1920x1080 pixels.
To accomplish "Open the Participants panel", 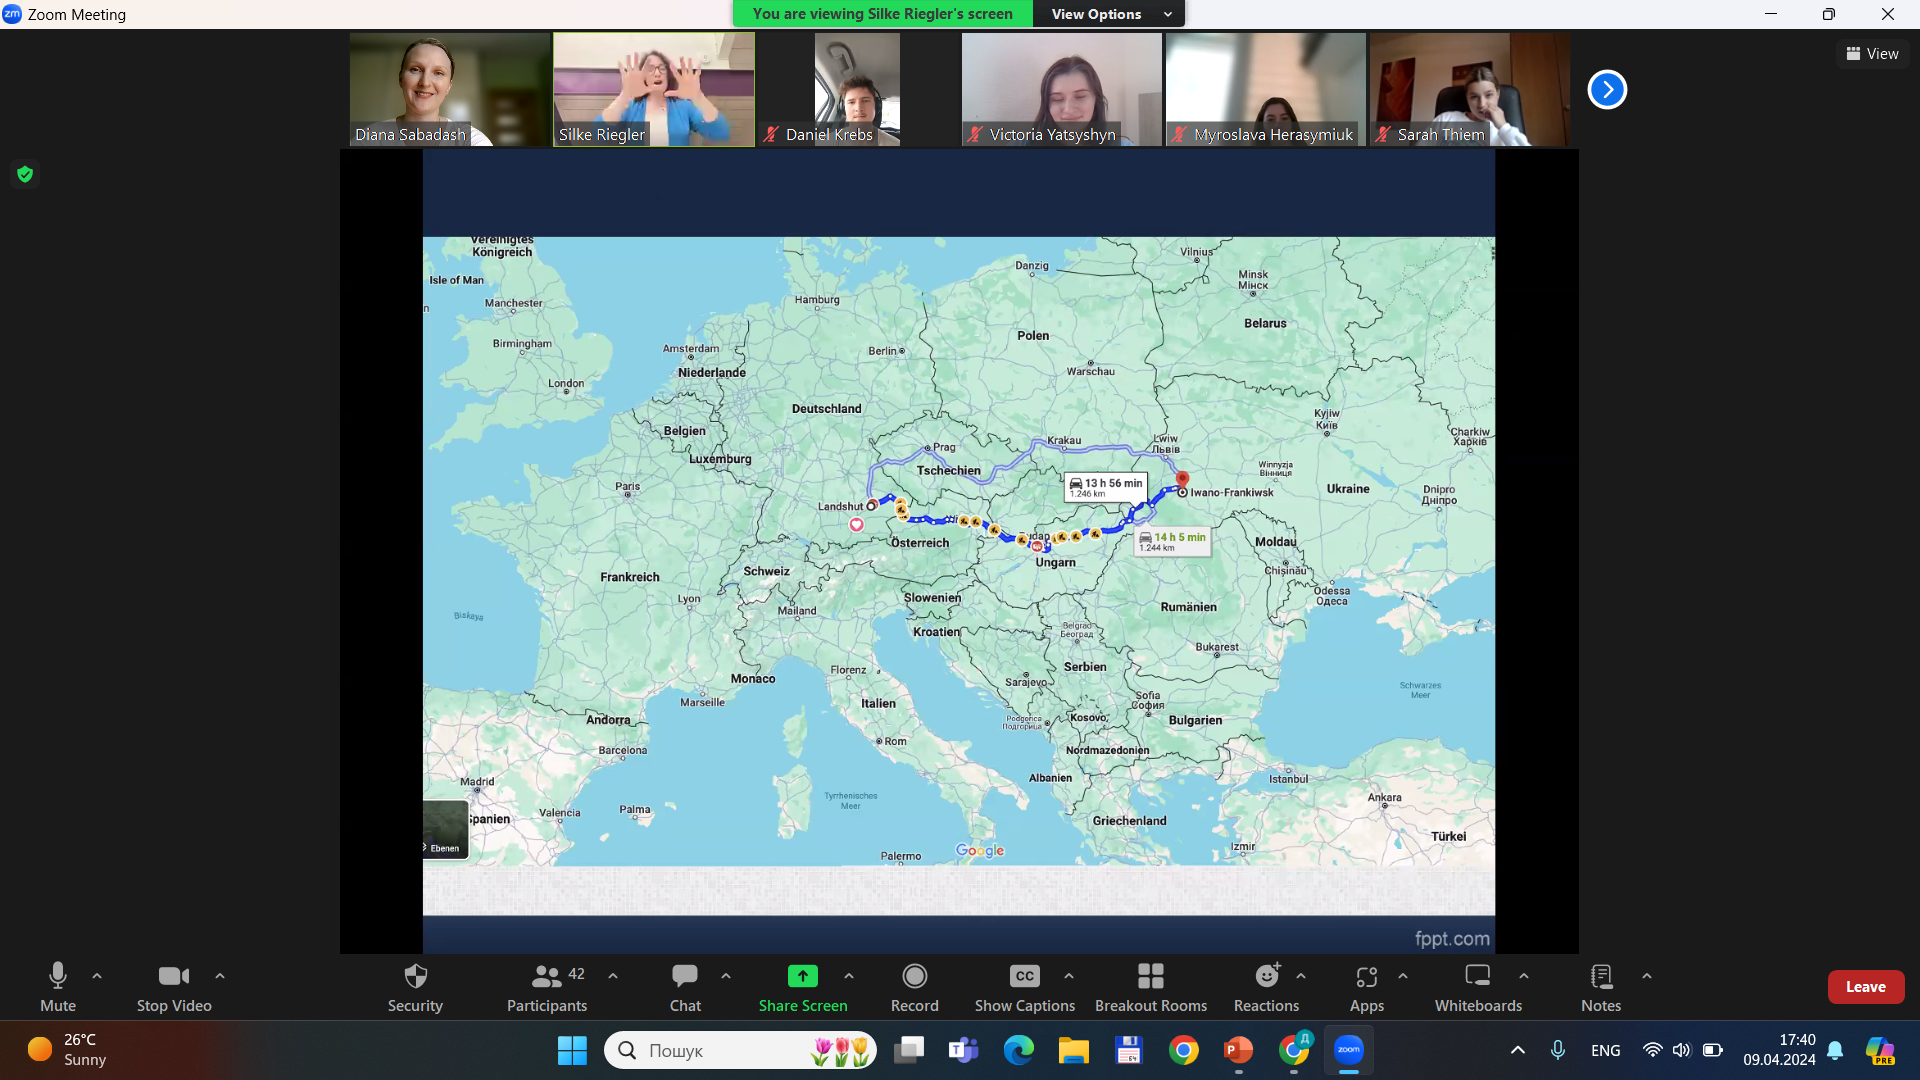I will [x=546, y=986].
